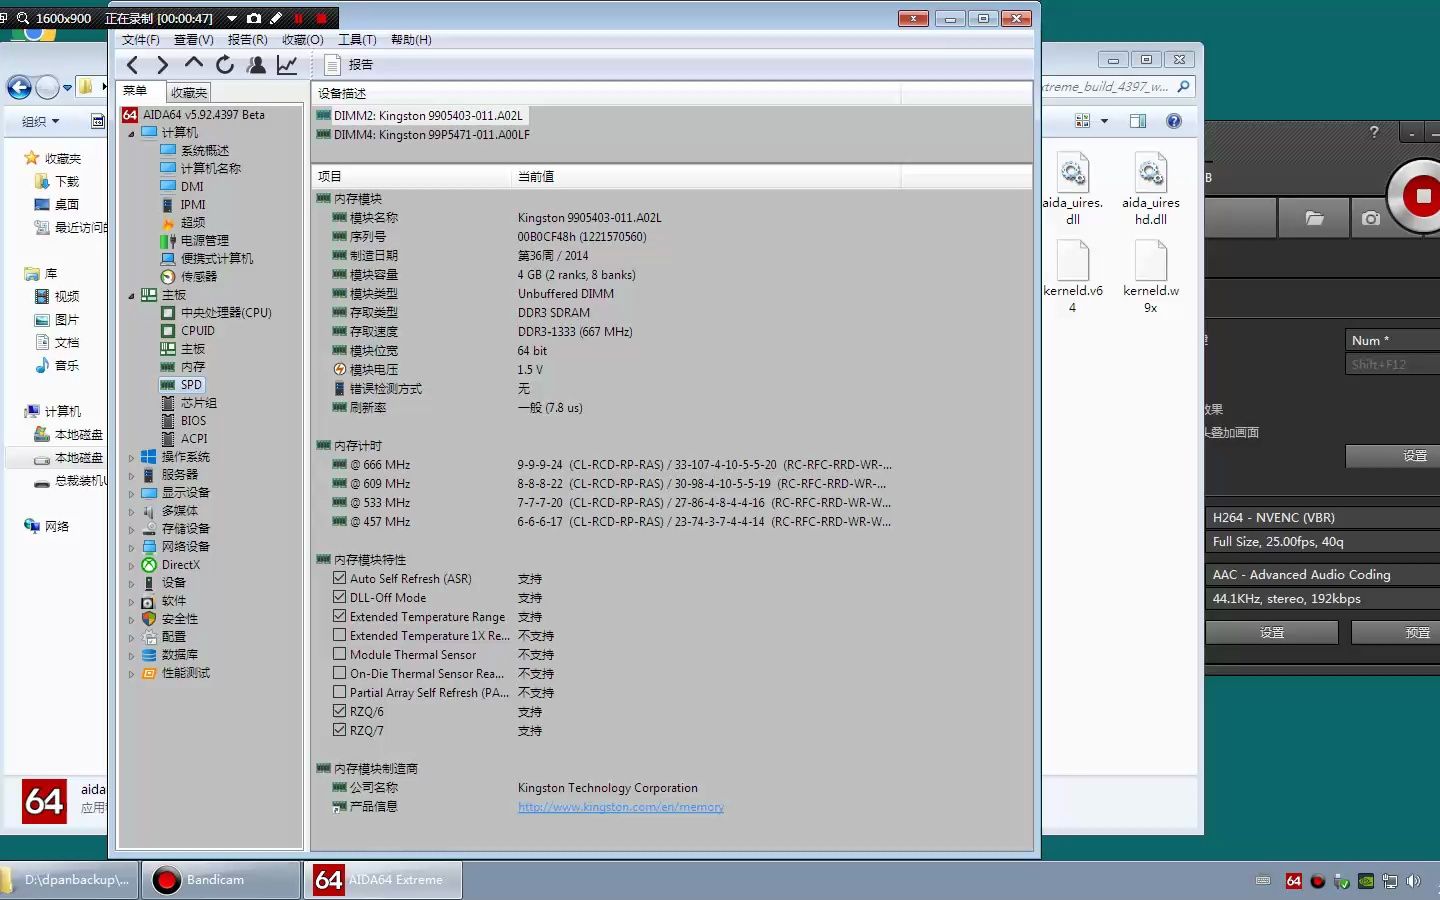Screen dimensions: 1440x900
Task: Click Bandicam camera screenshot icon
Action: [x=1371, y=218]
